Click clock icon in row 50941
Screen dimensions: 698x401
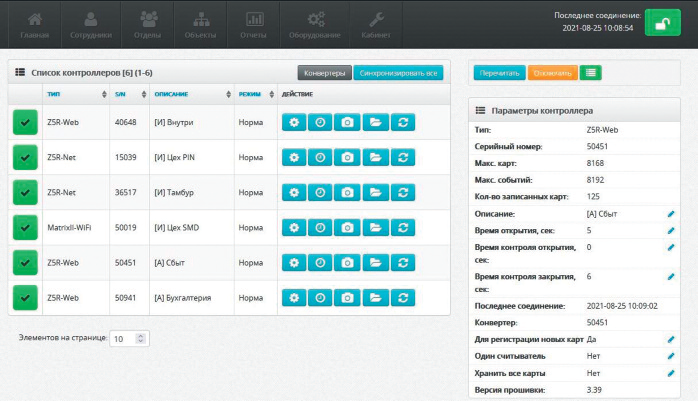tap(320, 298)
